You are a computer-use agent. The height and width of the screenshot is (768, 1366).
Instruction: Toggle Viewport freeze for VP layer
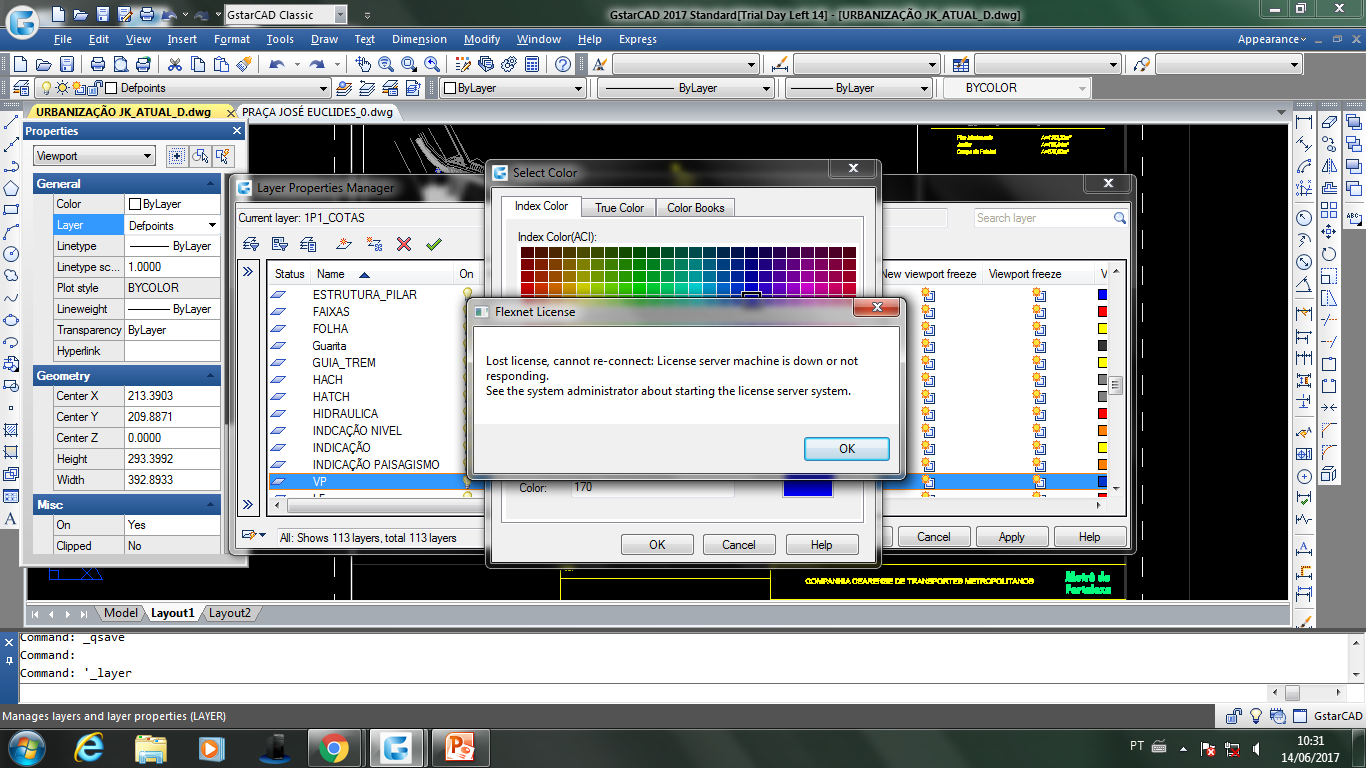click(x=1038, y=481)
